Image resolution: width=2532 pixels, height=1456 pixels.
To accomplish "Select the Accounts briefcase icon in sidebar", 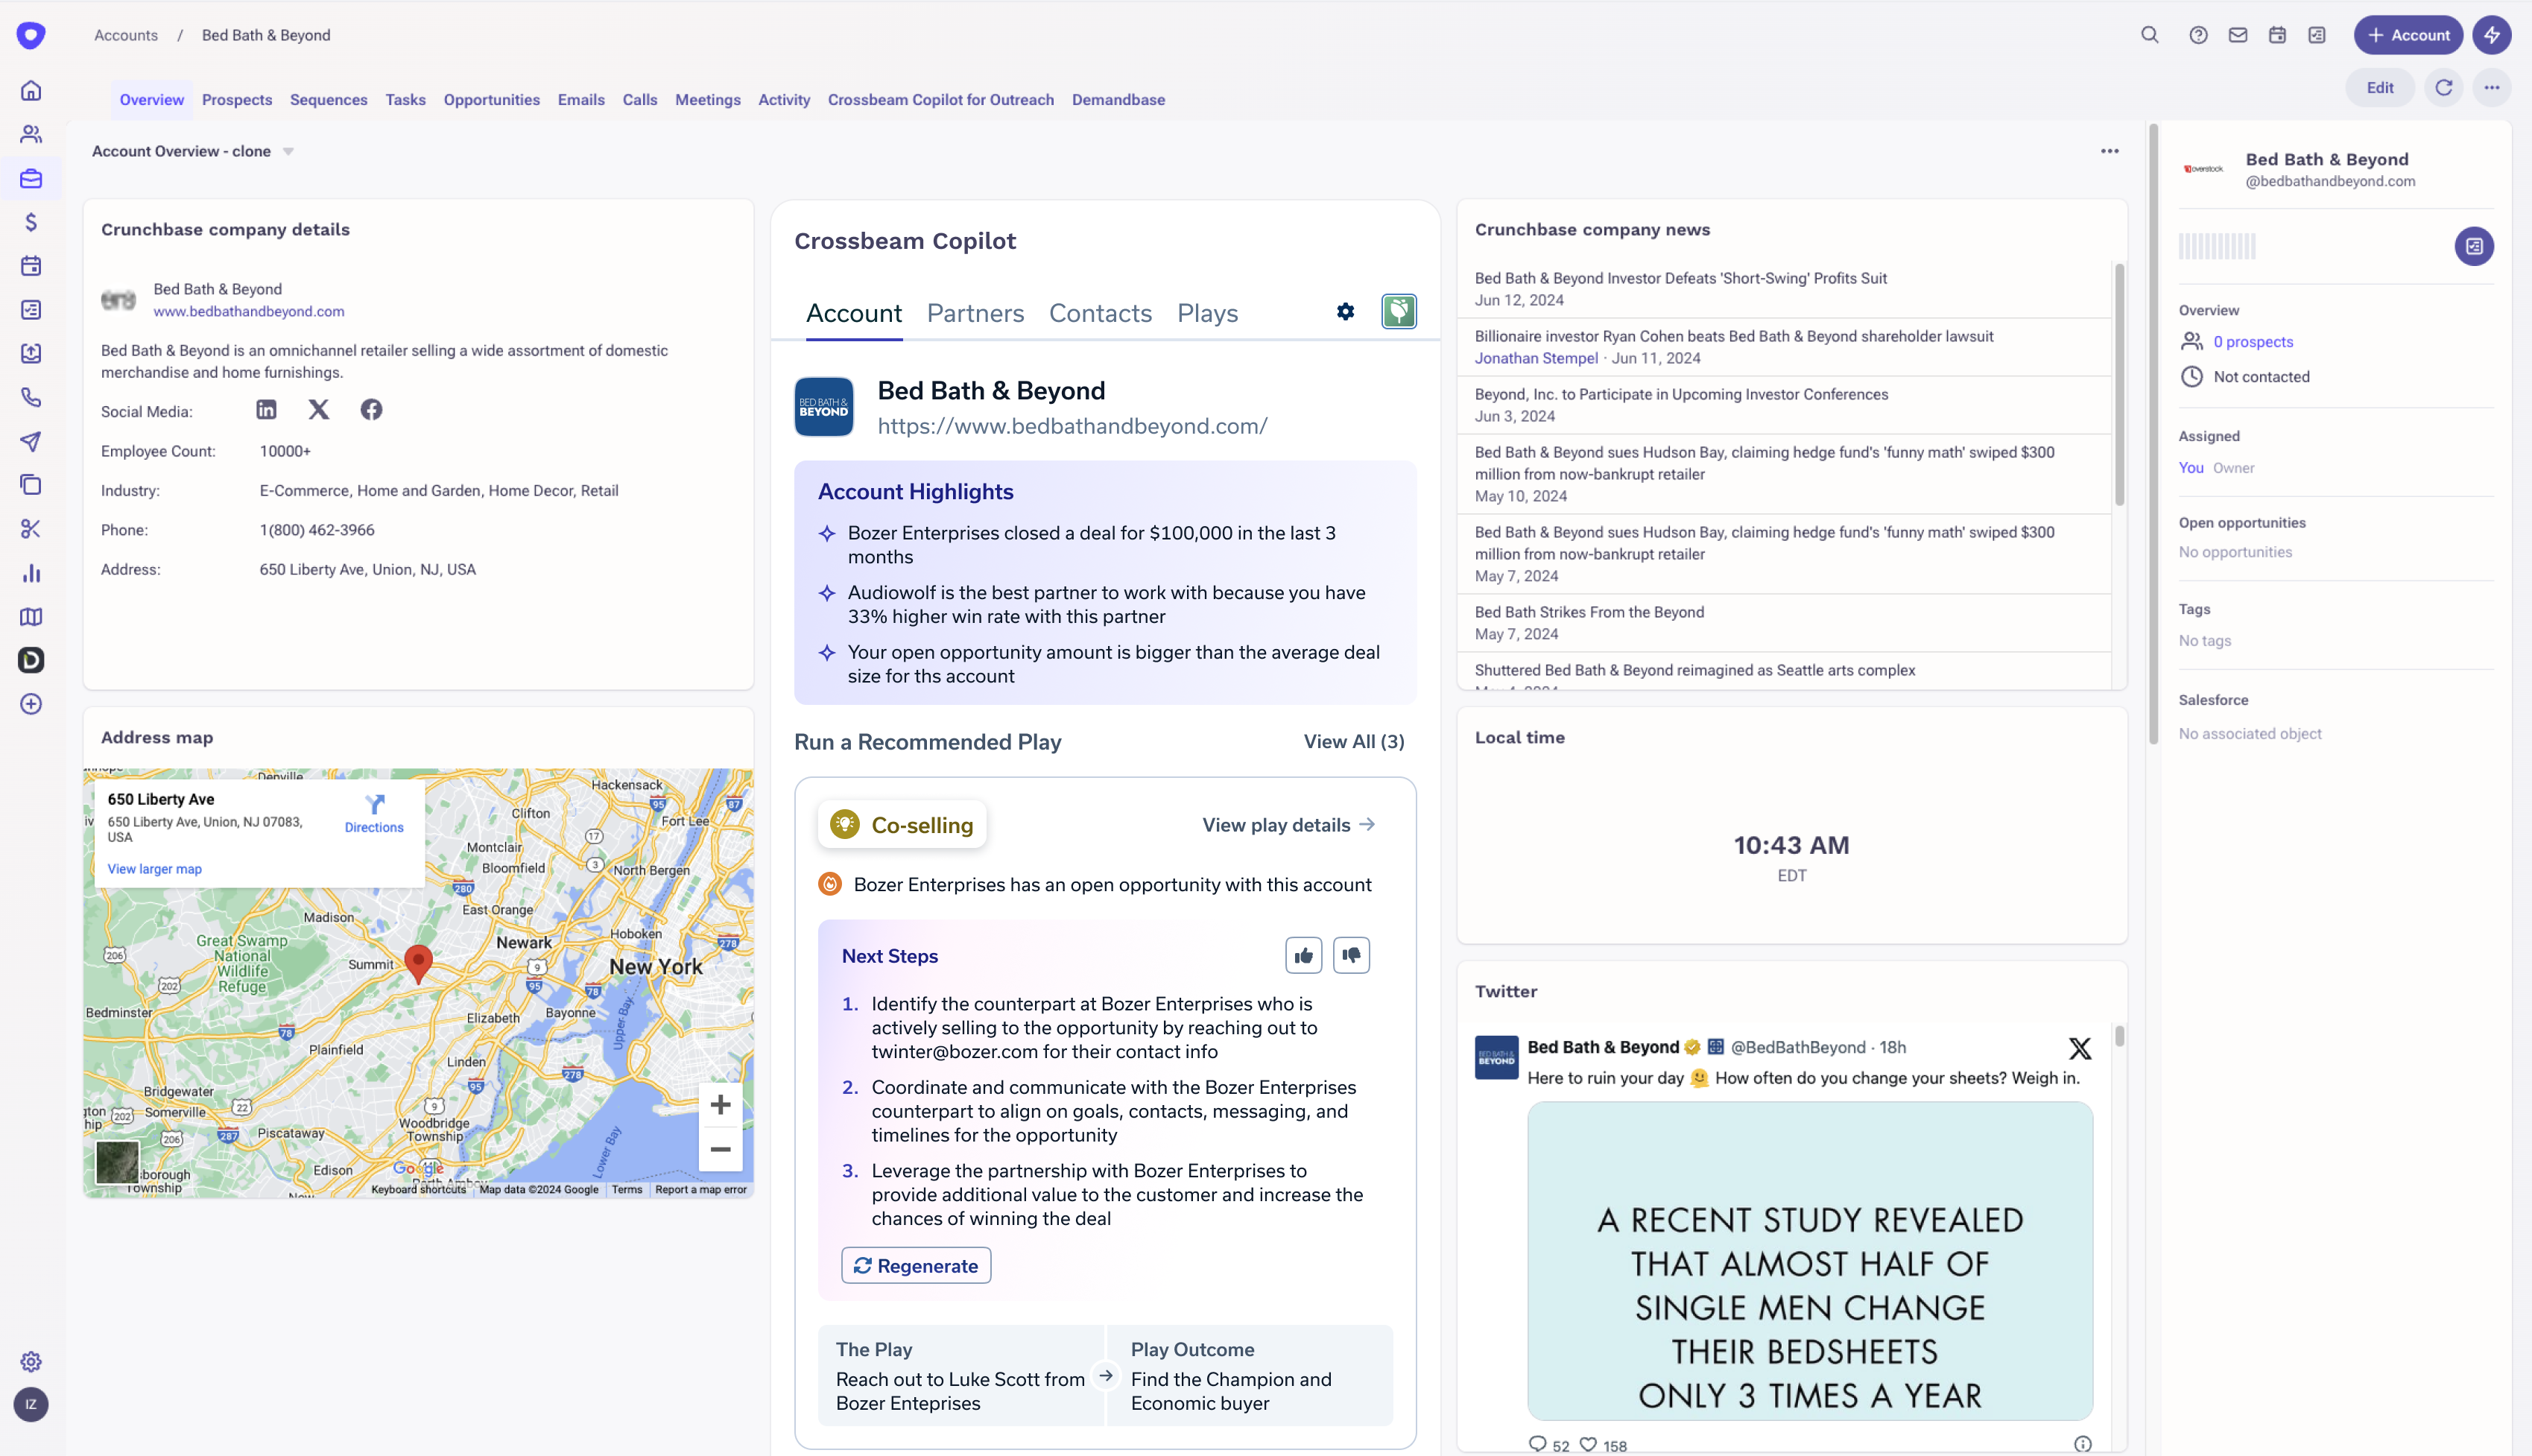I will click(31, 179).
